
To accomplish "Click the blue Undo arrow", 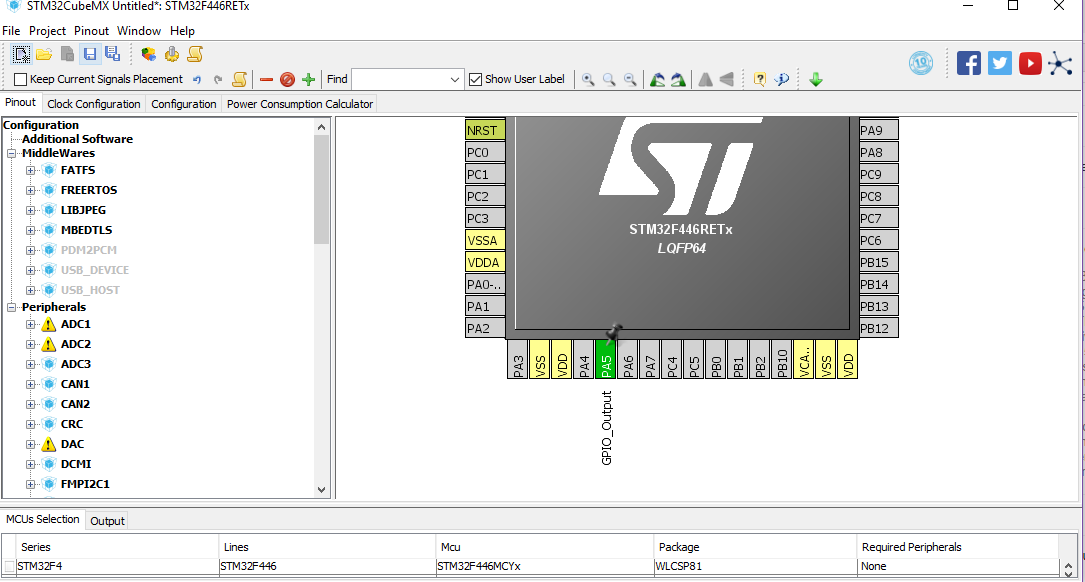I will (197, 80).
